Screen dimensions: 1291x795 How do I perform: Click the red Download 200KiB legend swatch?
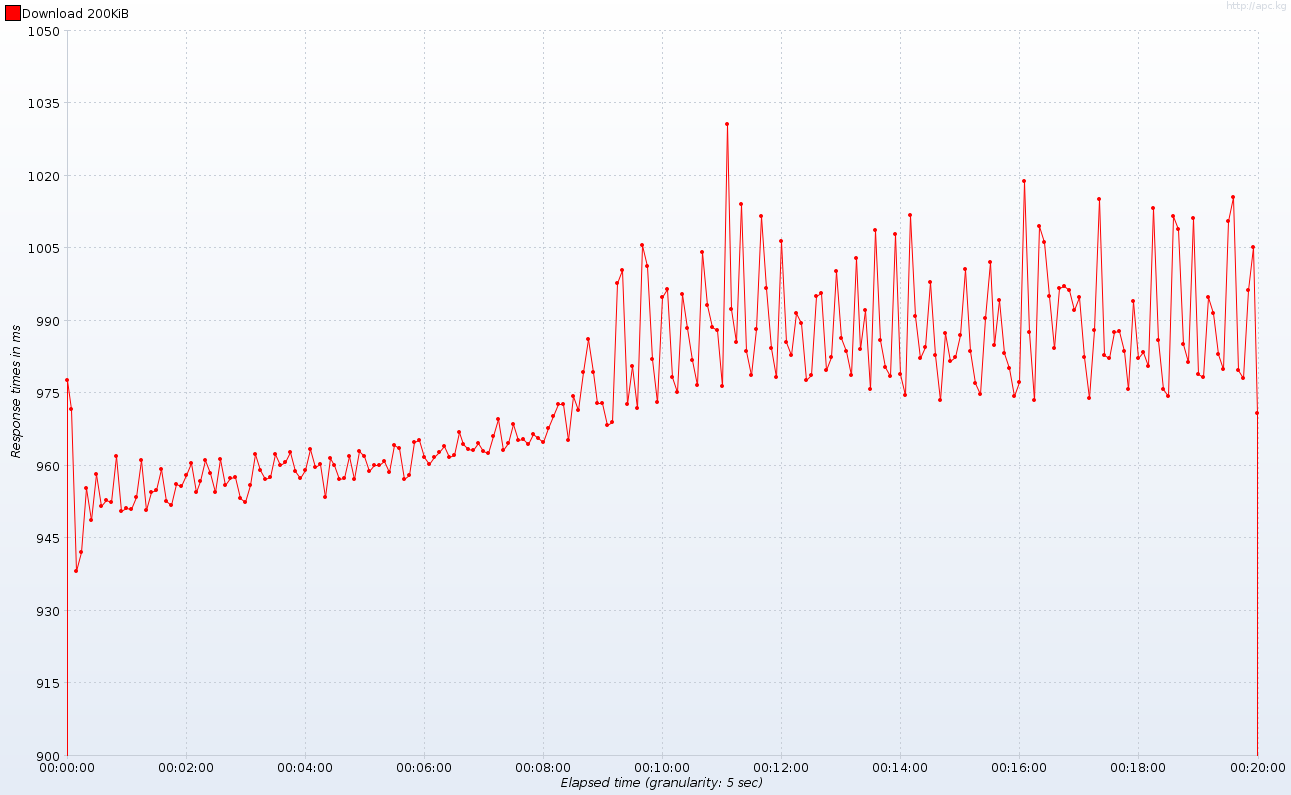13,13
